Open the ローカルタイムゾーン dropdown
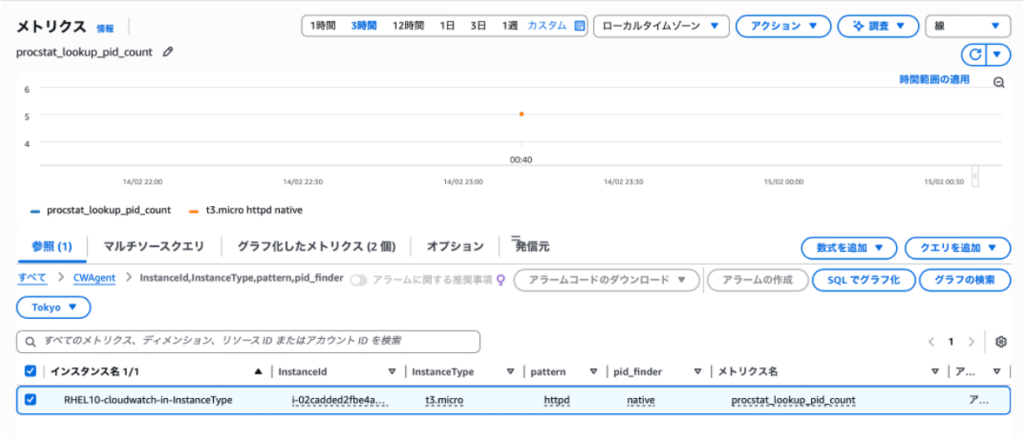 tap(661, 26)
